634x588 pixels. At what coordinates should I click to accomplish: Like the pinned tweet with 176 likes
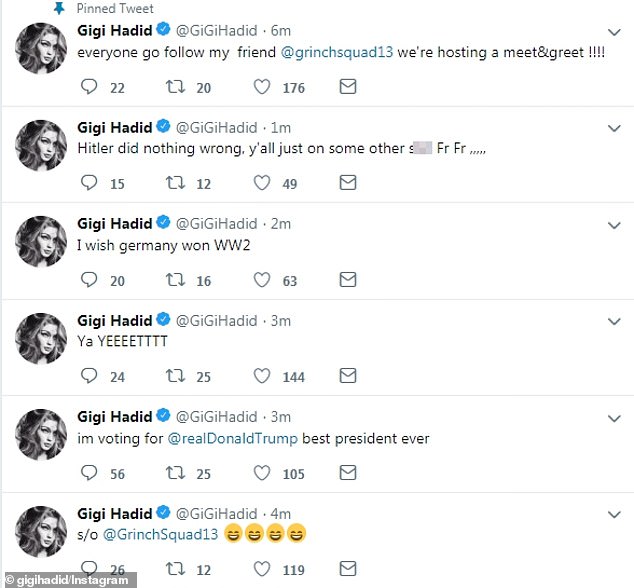[x=262, y=87]
